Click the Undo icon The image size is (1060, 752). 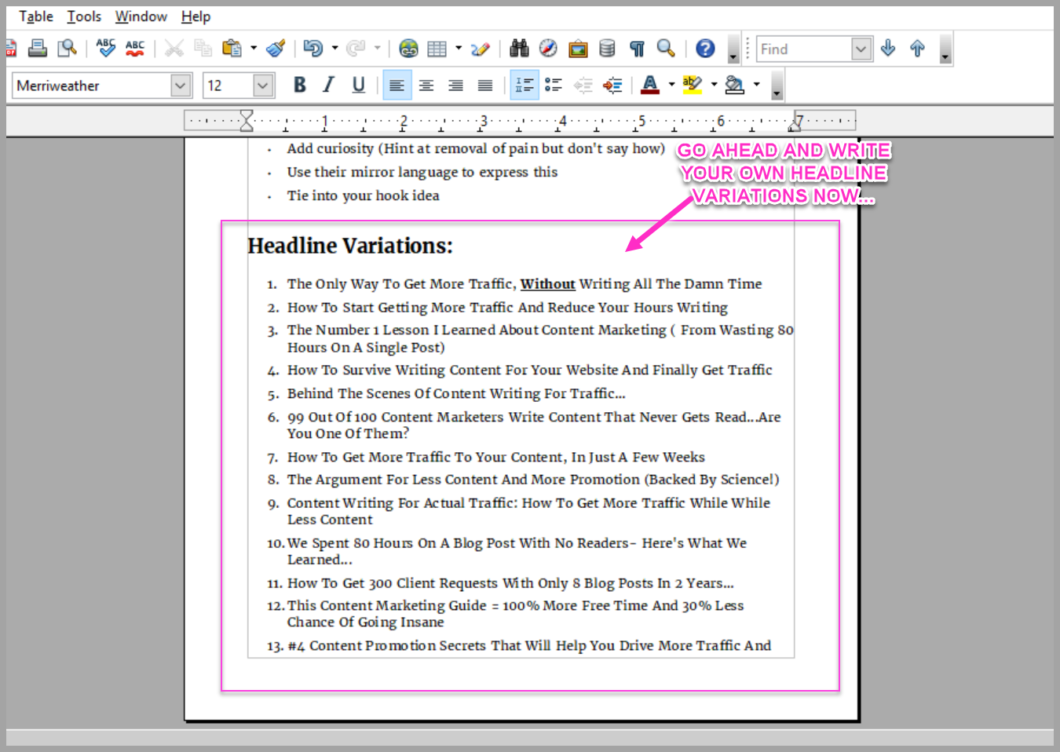pyautogui.click(x=312, y=48)
